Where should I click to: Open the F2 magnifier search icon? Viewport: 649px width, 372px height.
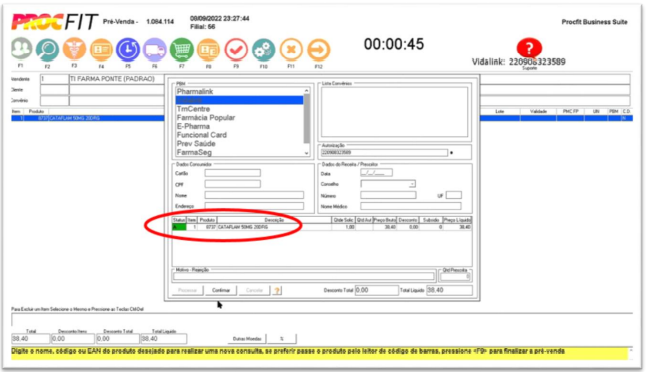[47, 50]
